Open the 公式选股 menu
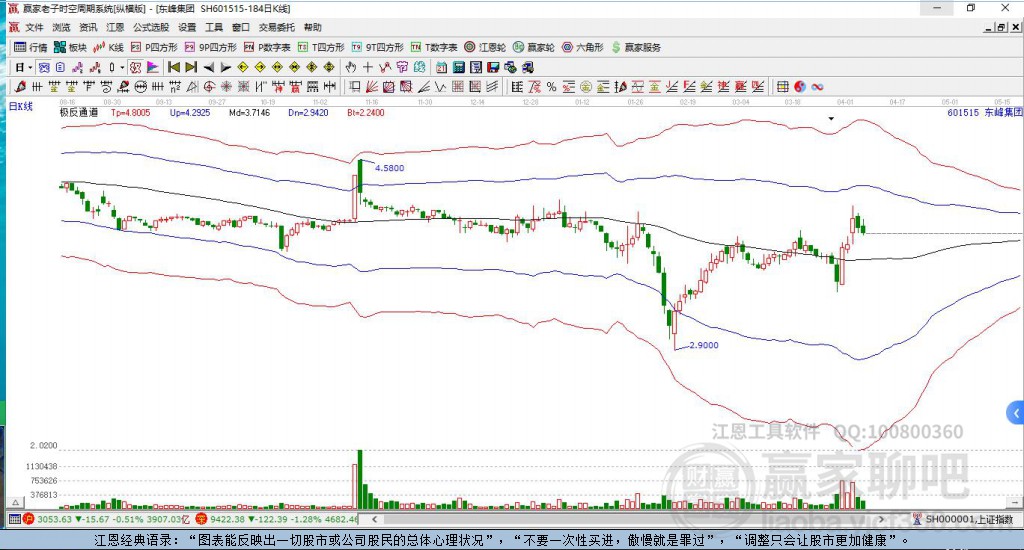The width and height of the screenshot is (1024, 550). click(x=151, y=27)
